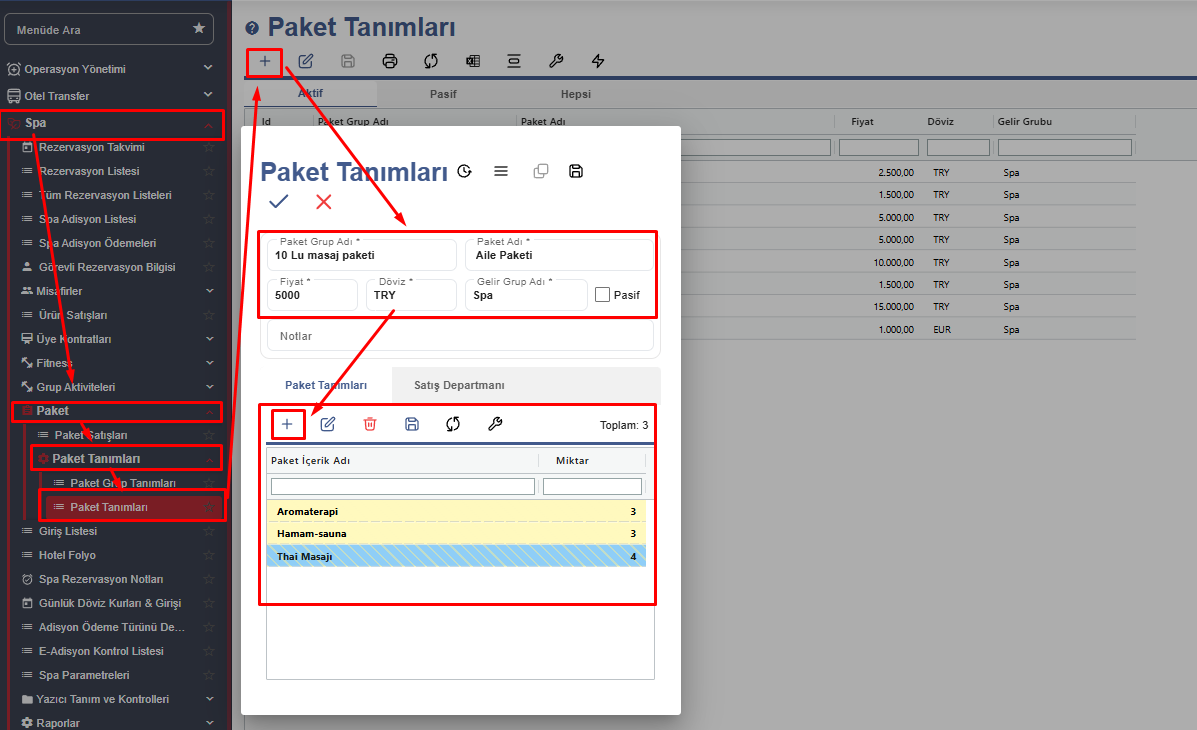Click the refresh icon in the main toolbar
Viewport: 1197px width, 730px height.
[x=431, y=61]
